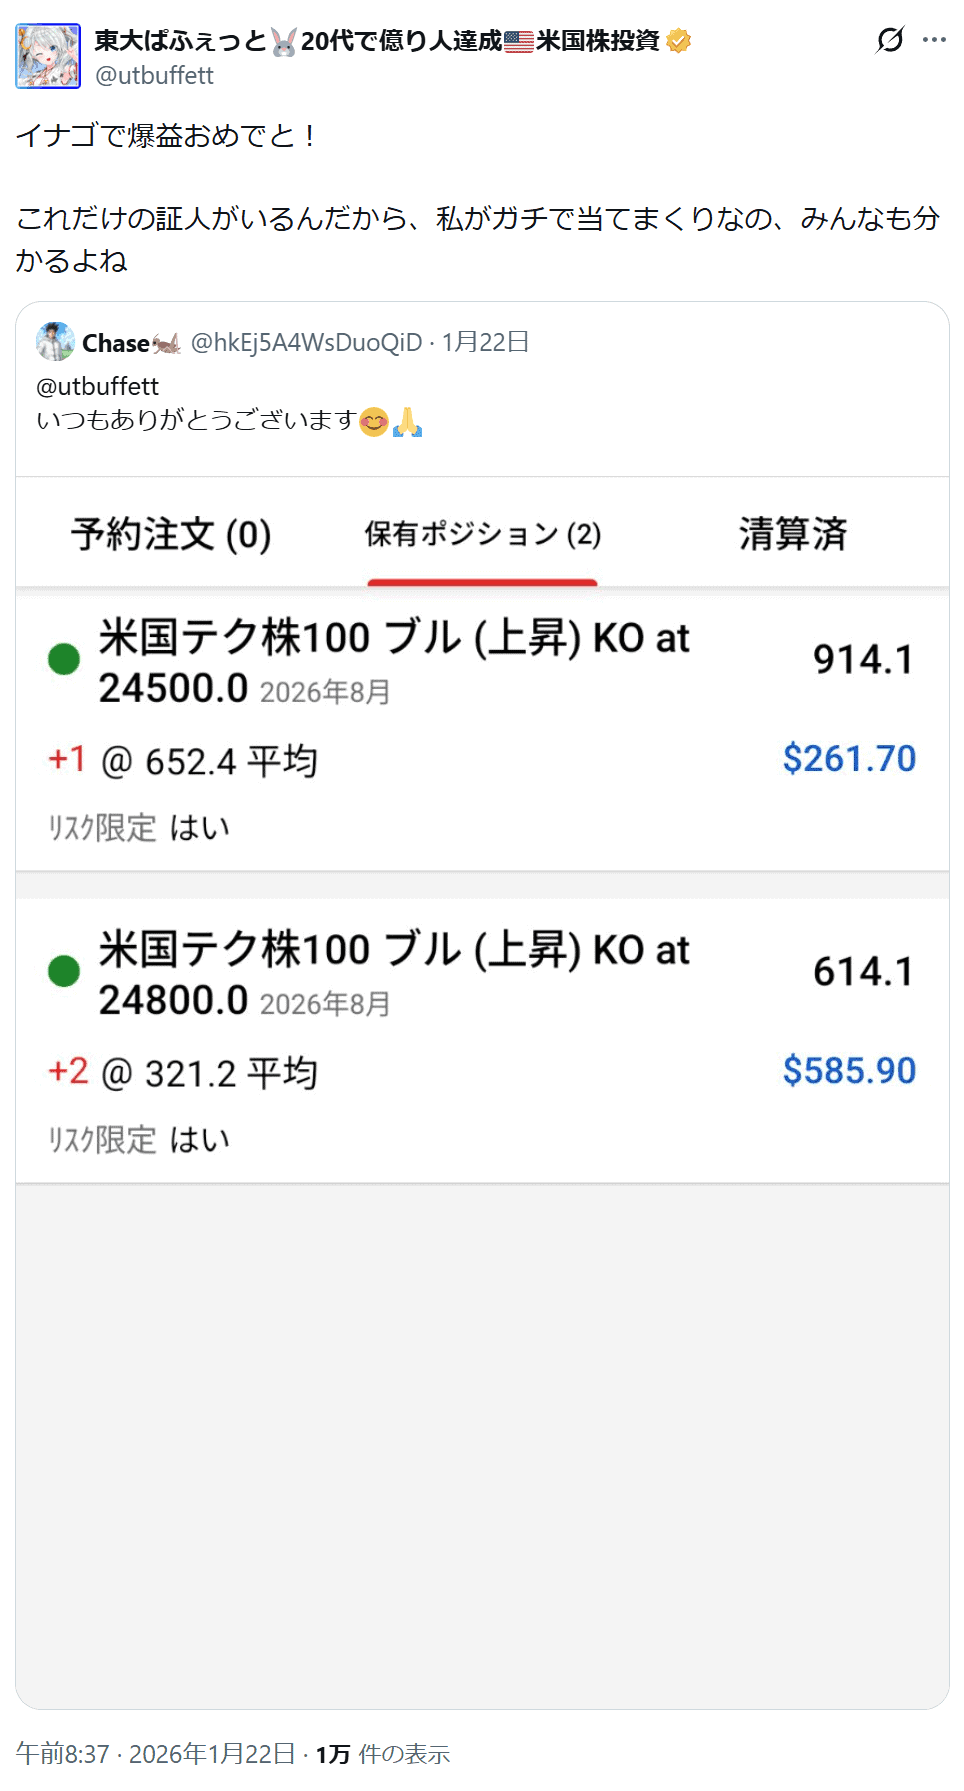Click the $261.70 profit value
Viewport: 964px width, 1791px height.
click(x=849, y=759)
